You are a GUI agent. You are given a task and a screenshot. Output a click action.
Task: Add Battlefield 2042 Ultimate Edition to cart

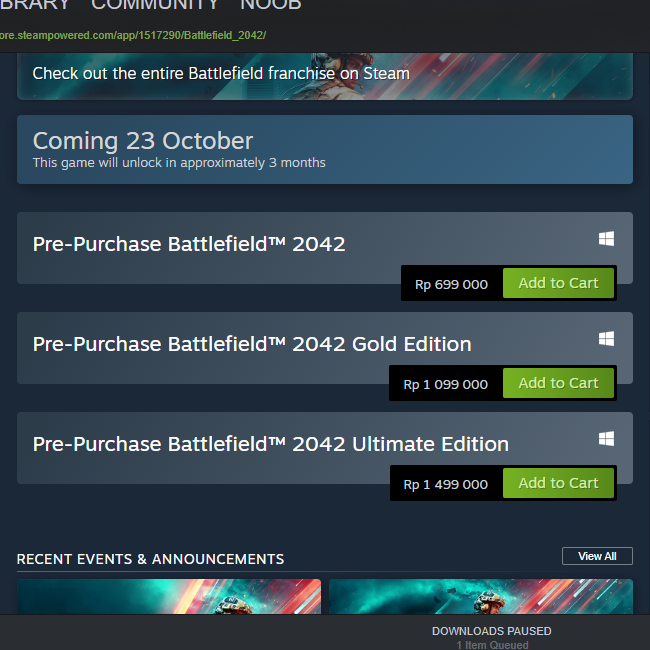pos(558,483)
